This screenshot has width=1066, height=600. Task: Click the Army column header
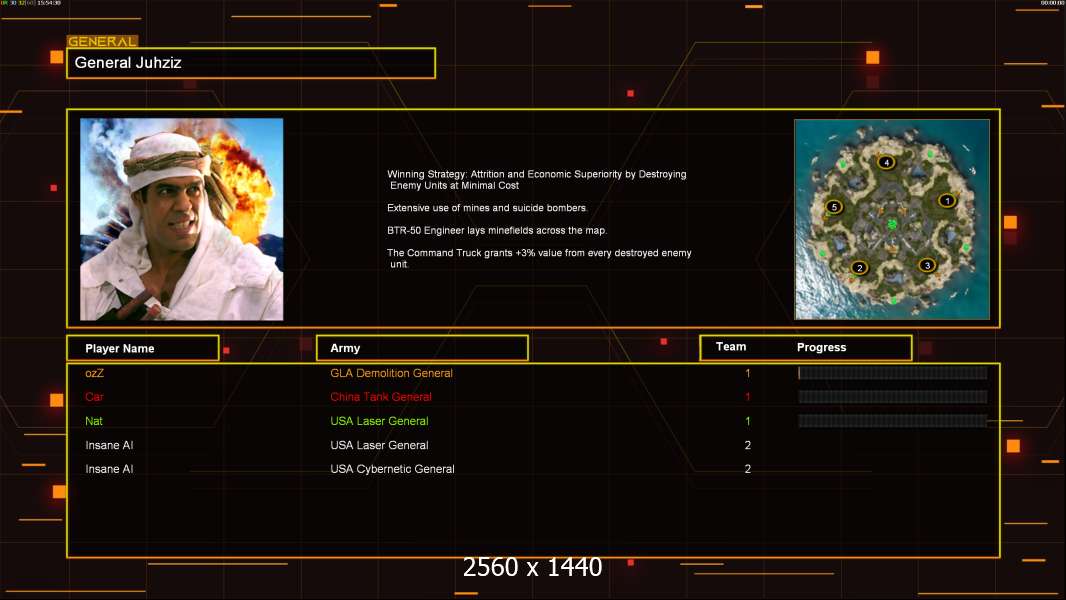(422, 348)
